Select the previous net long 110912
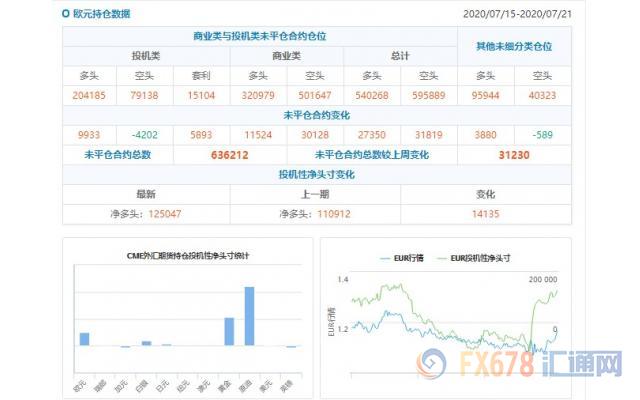The image size is (640, 400). pyautogui.click(x=334, y=214)
